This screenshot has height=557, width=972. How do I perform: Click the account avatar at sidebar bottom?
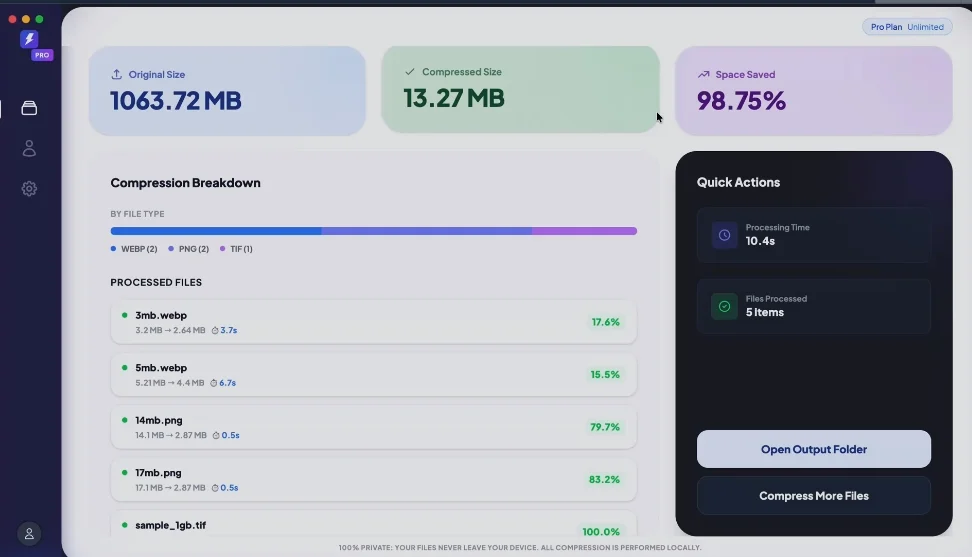(x=29, y=533)
